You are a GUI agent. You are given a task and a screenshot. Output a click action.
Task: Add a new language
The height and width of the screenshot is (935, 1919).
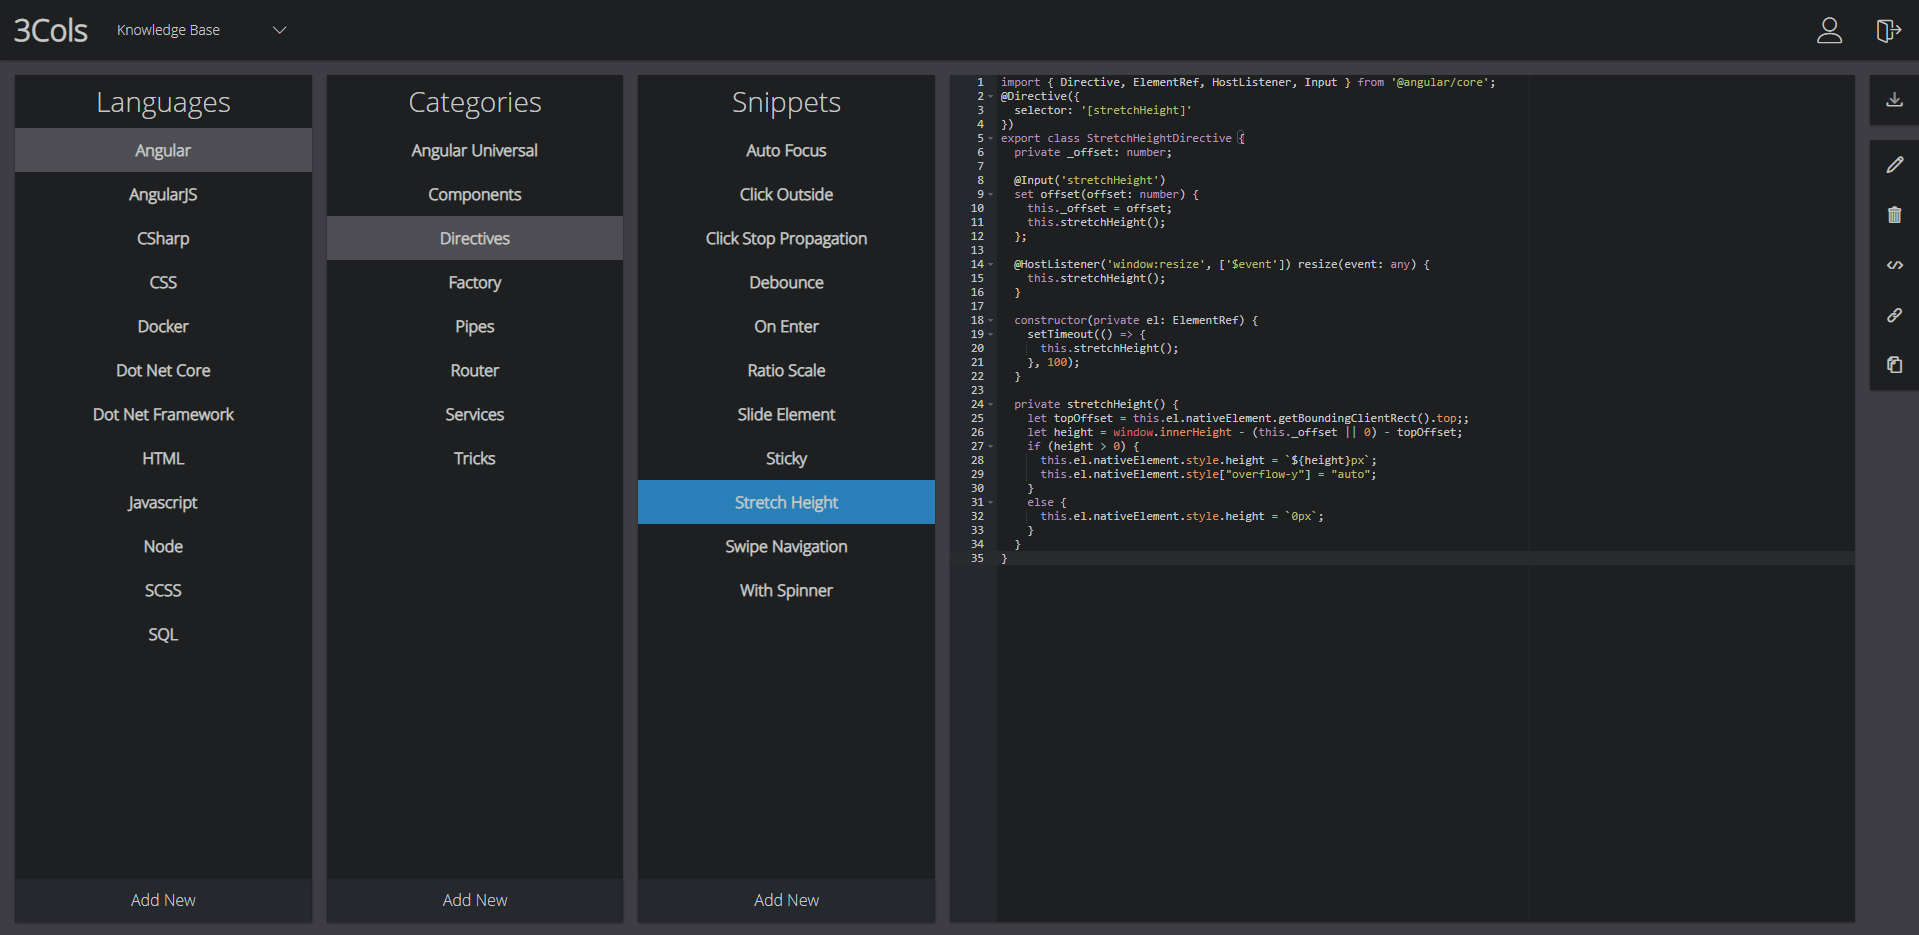(162, 899)
